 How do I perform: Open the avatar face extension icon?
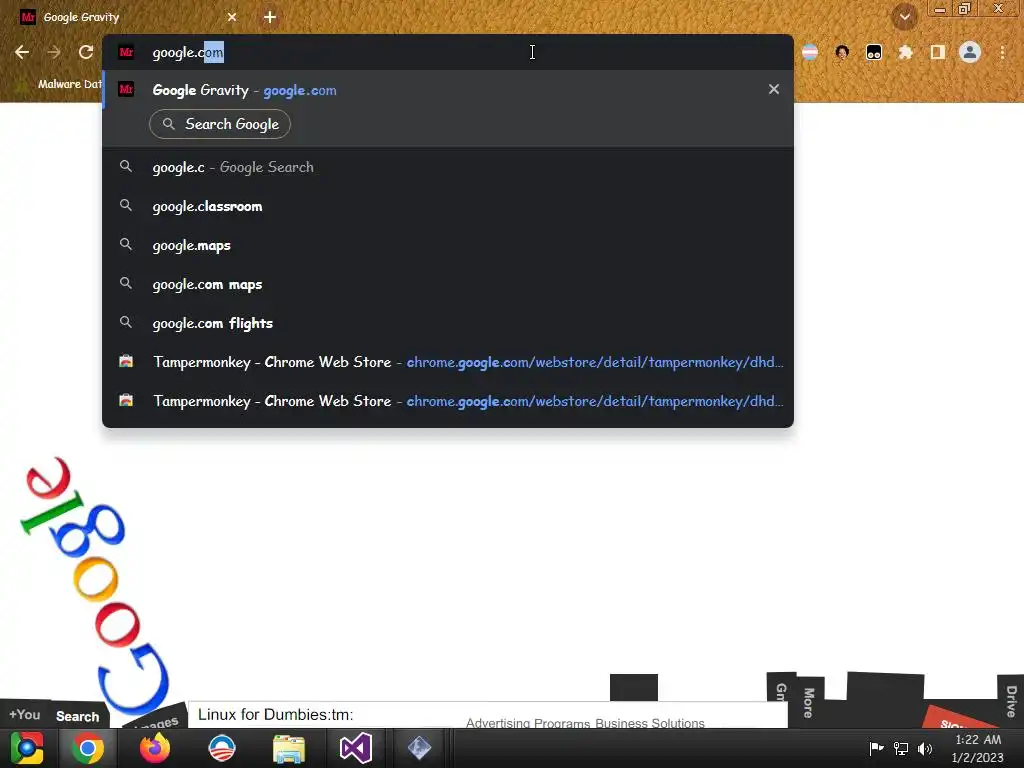pos(842,52)
